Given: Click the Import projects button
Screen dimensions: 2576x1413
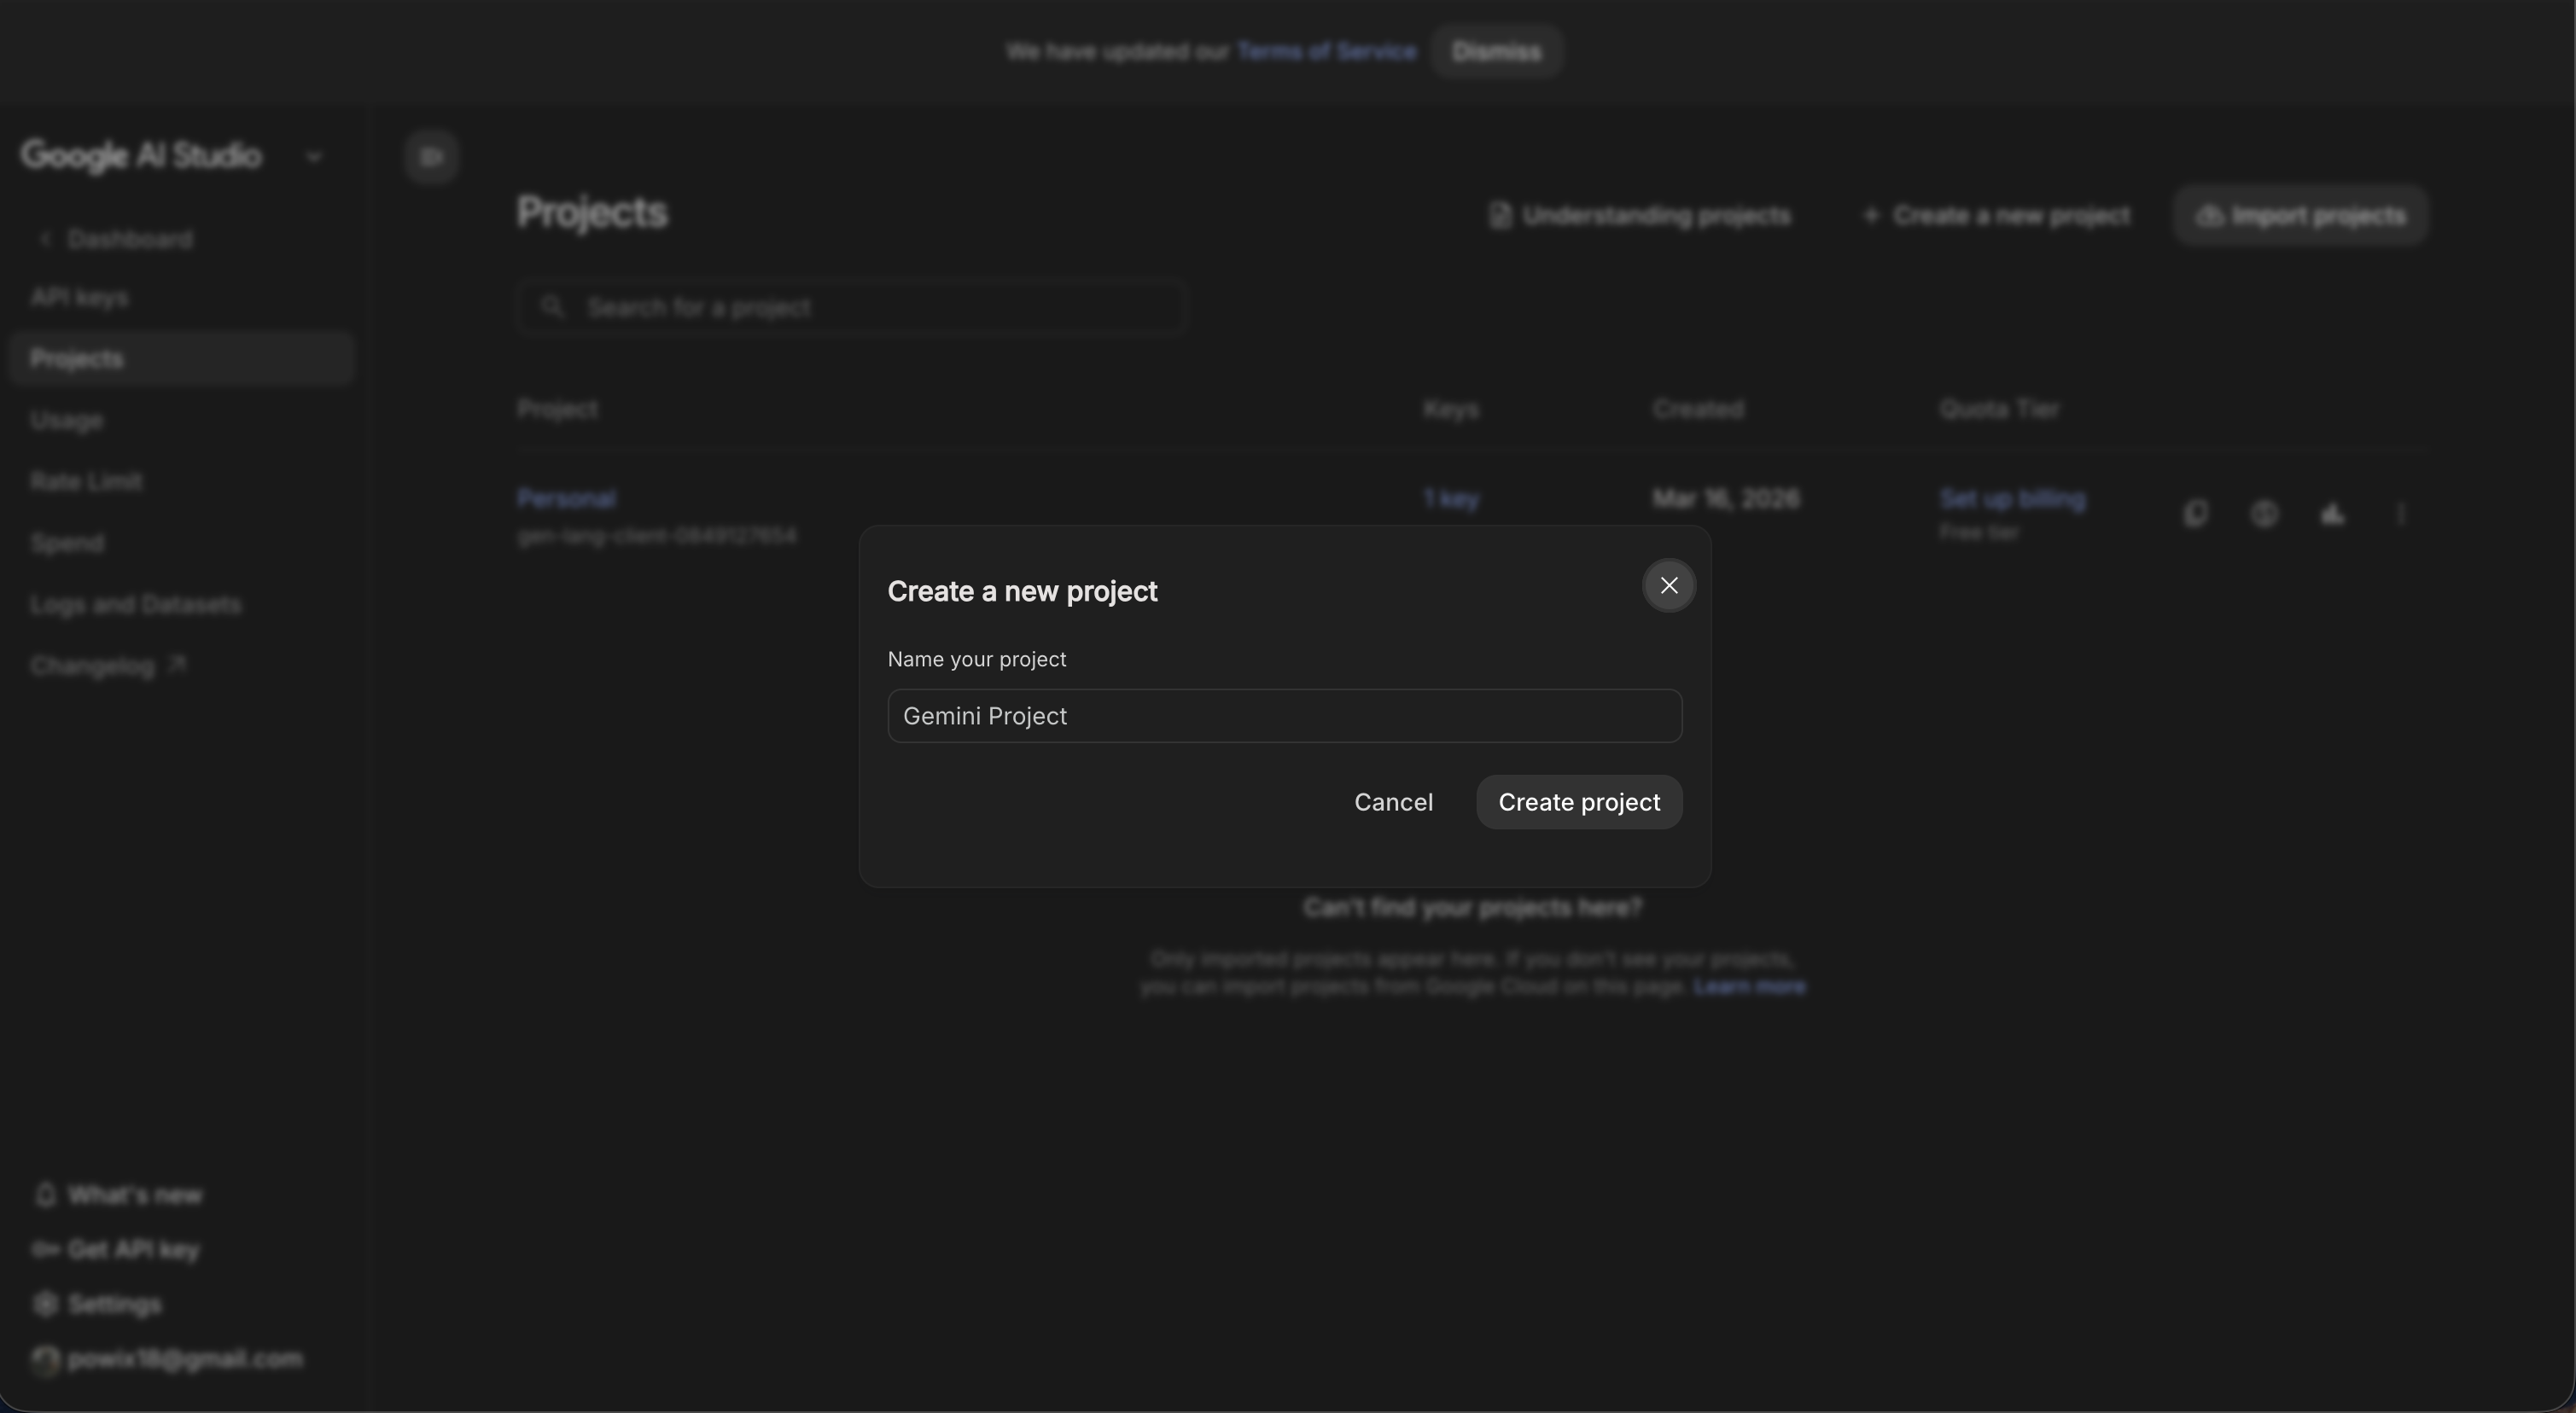Looking at the screenshot, I should click(x=2300, y=216).
